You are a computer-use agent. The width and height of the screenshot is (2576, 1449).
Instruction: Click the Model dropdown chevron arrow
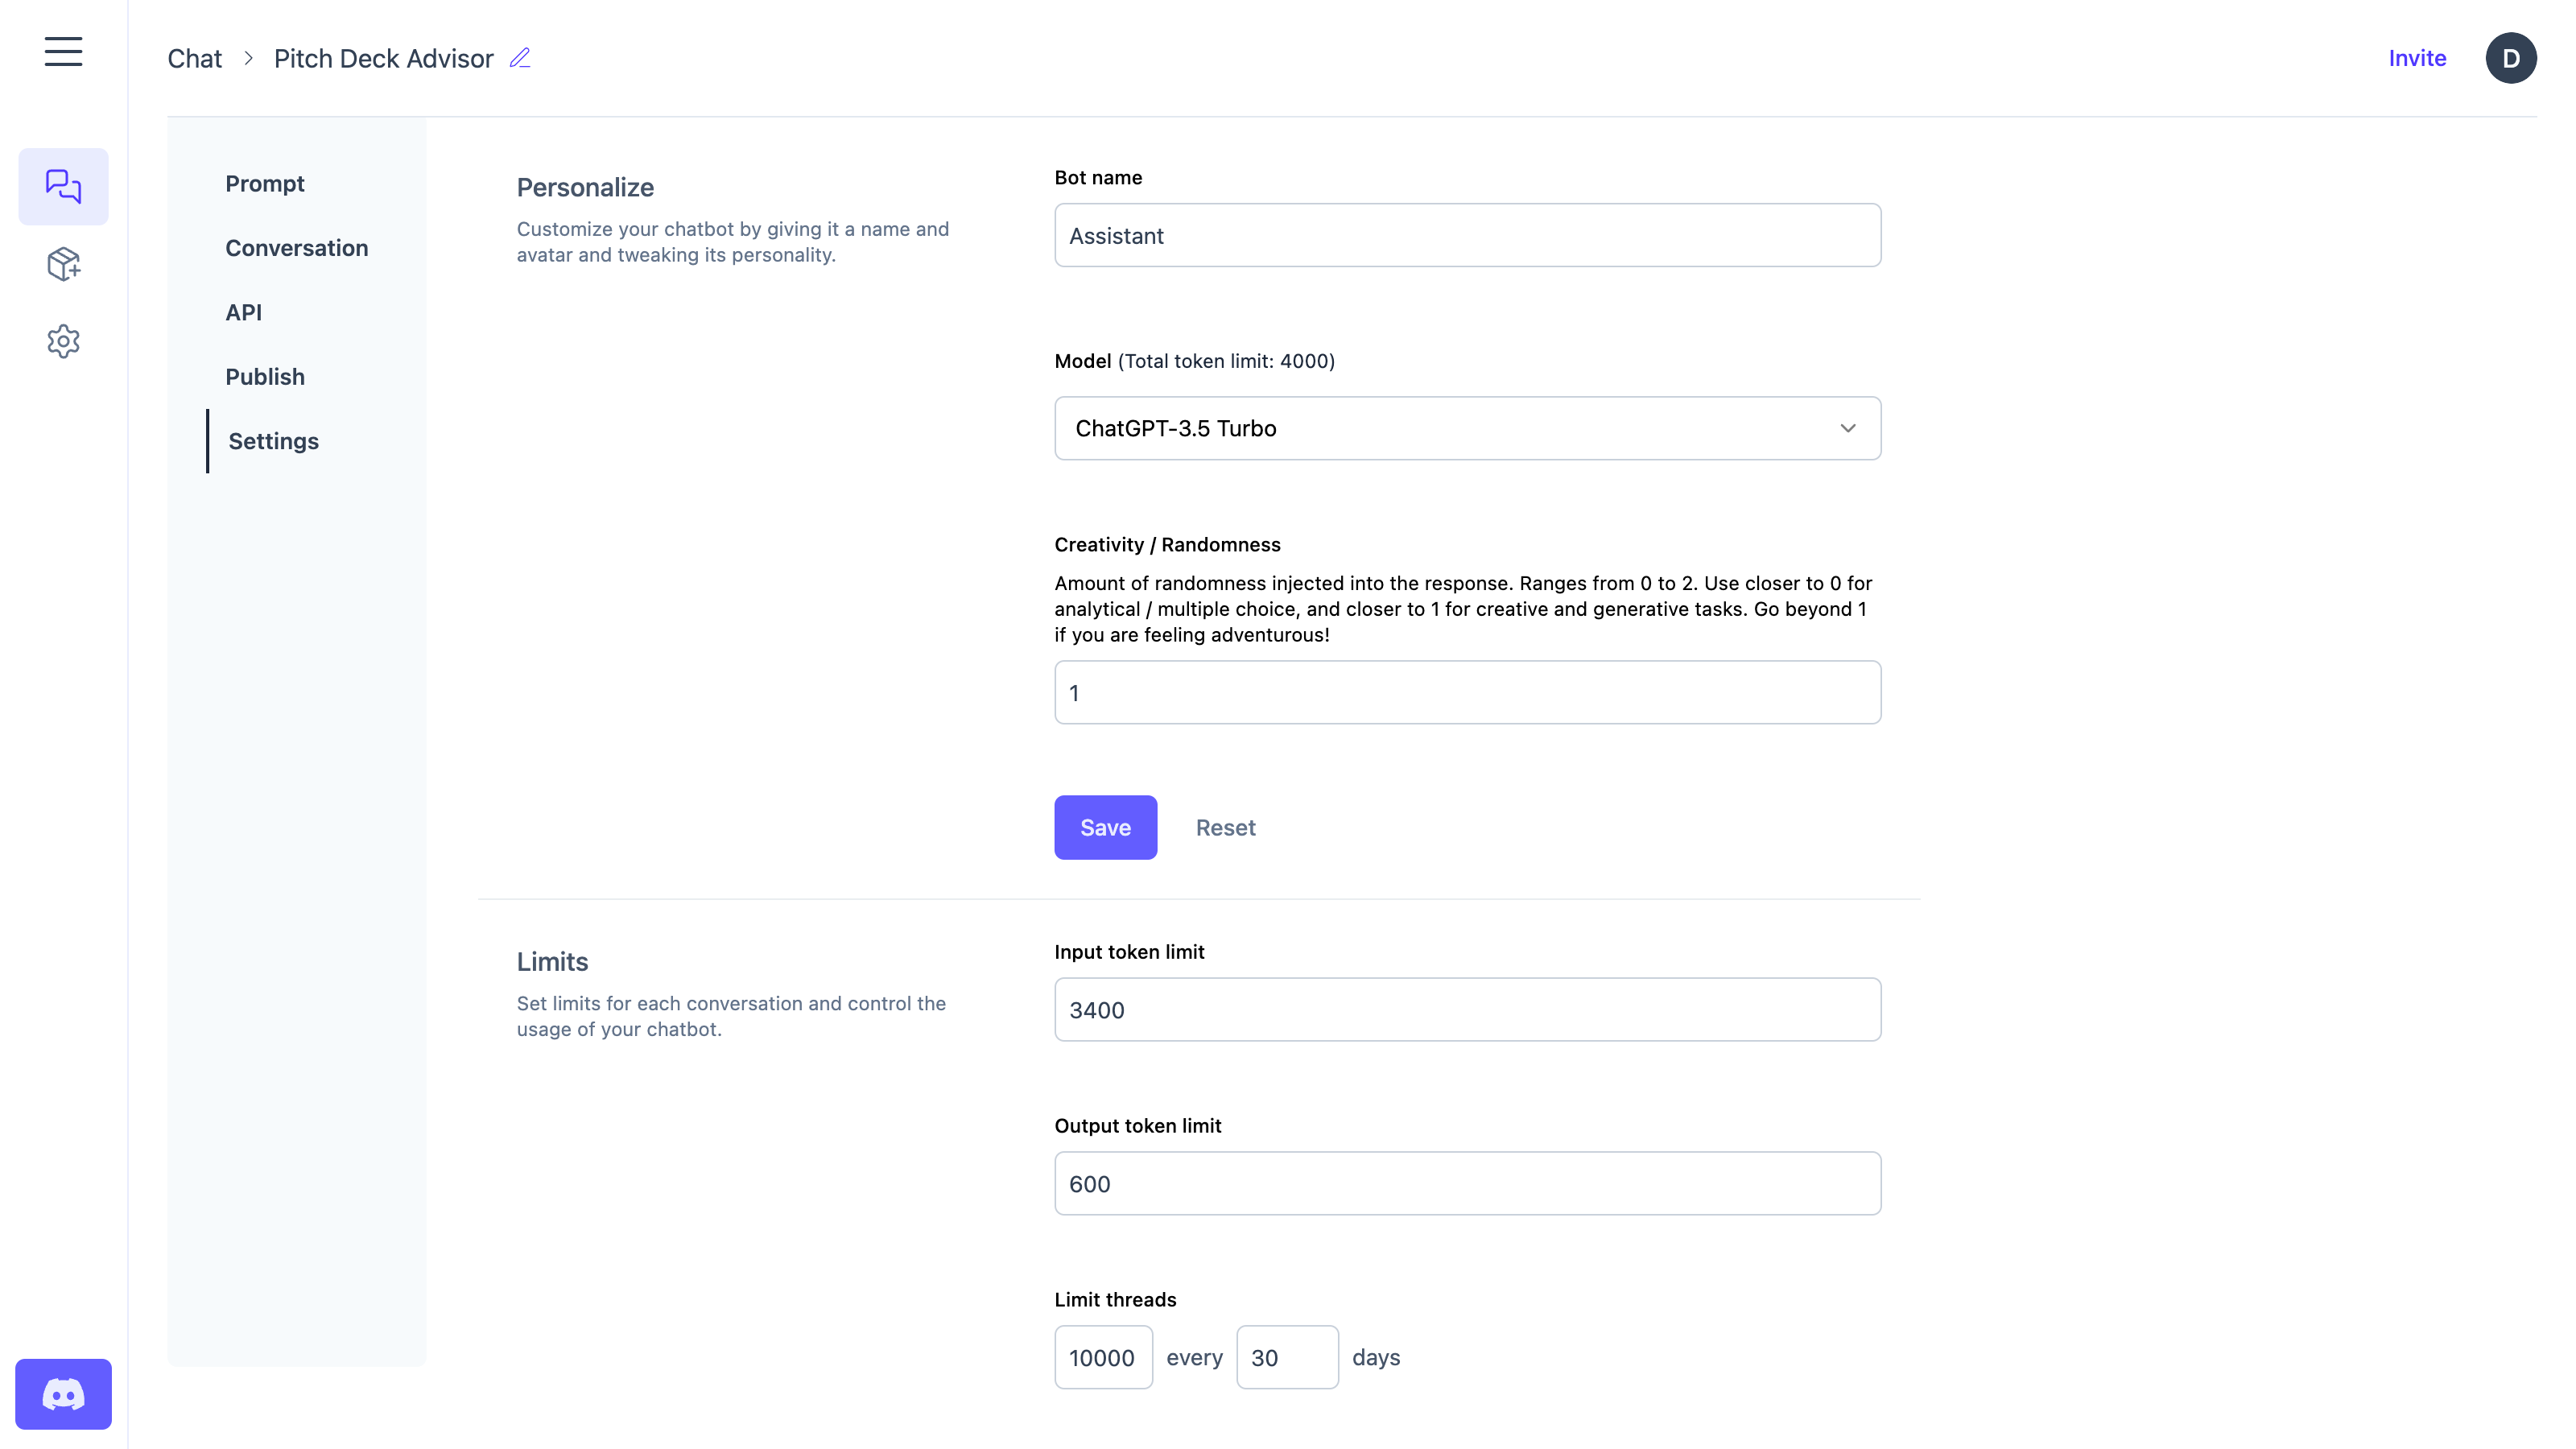click(x=1847, y=428)
